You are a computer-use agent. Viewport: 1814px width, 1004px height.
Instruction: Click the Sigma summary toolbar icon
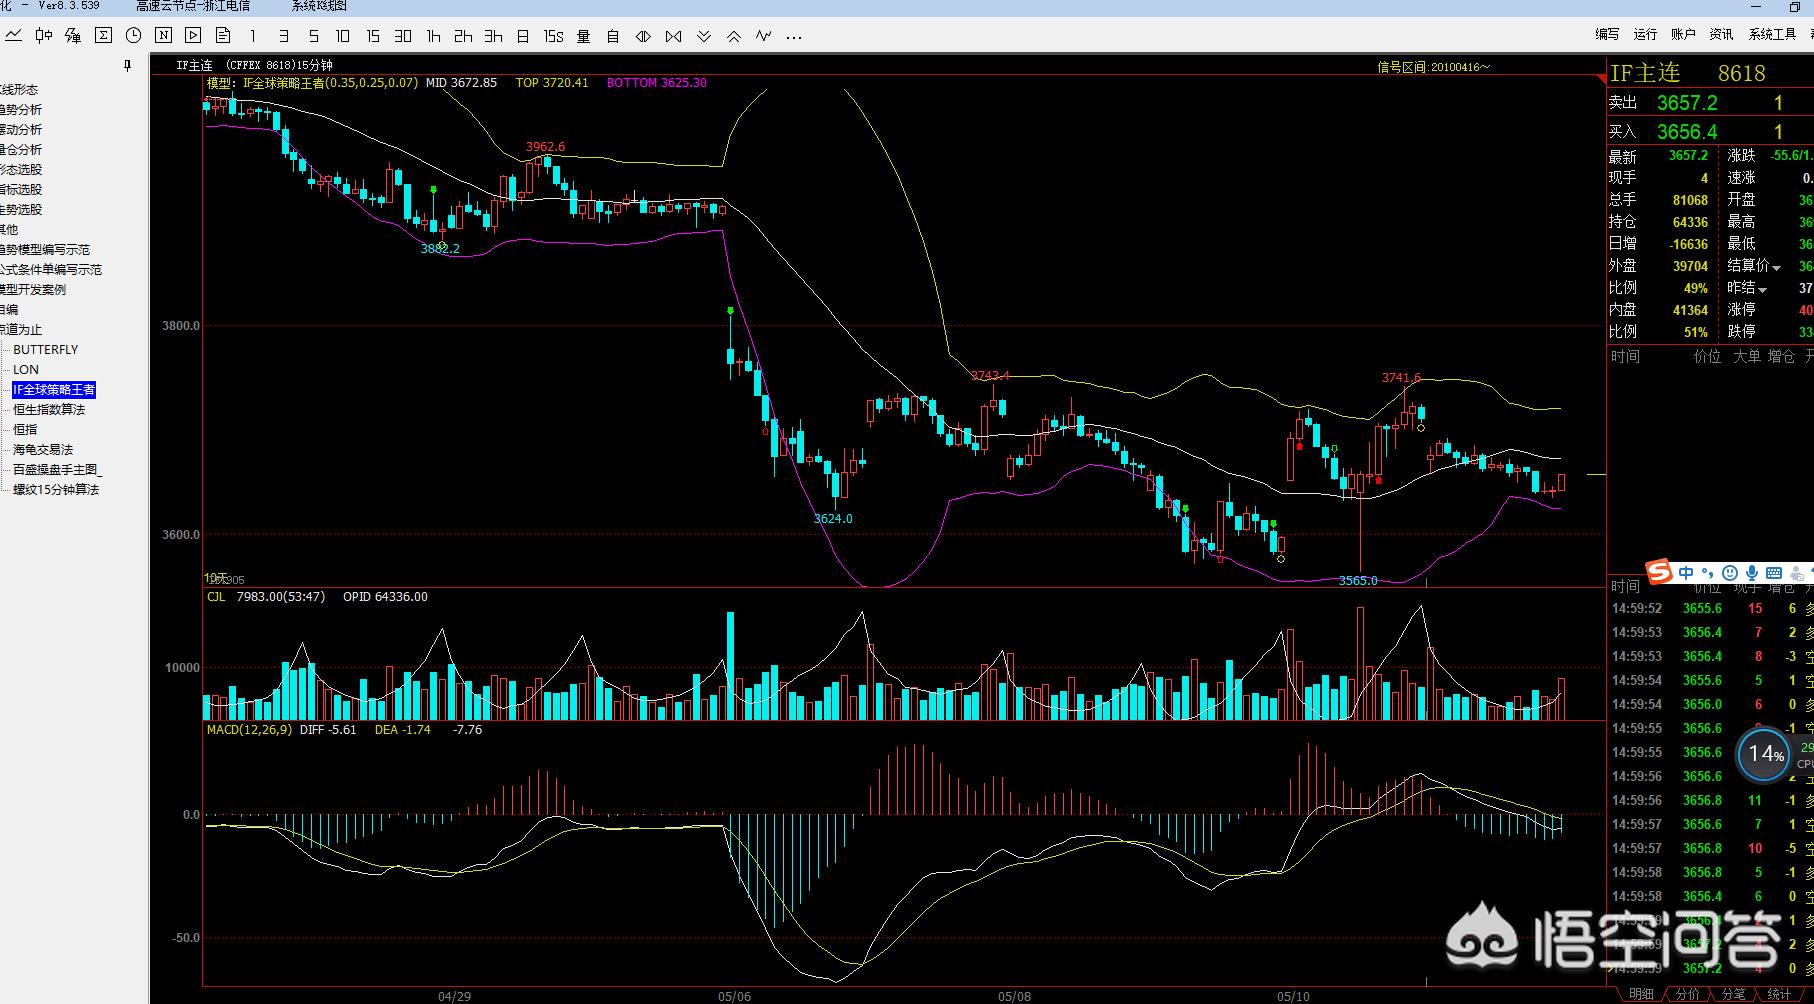103,36
